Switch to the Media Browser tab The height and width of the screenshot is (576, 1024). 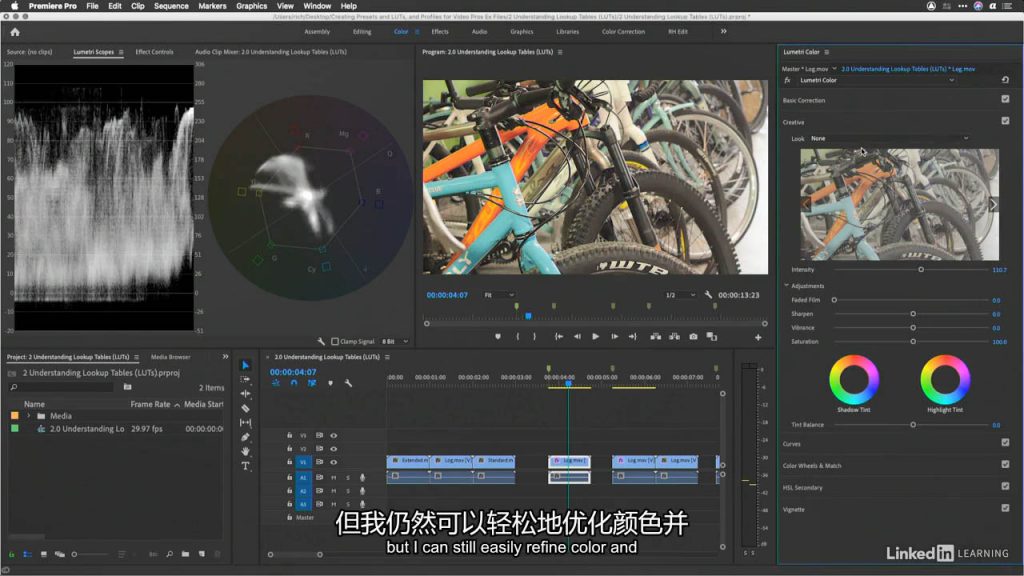click(170, 357)
